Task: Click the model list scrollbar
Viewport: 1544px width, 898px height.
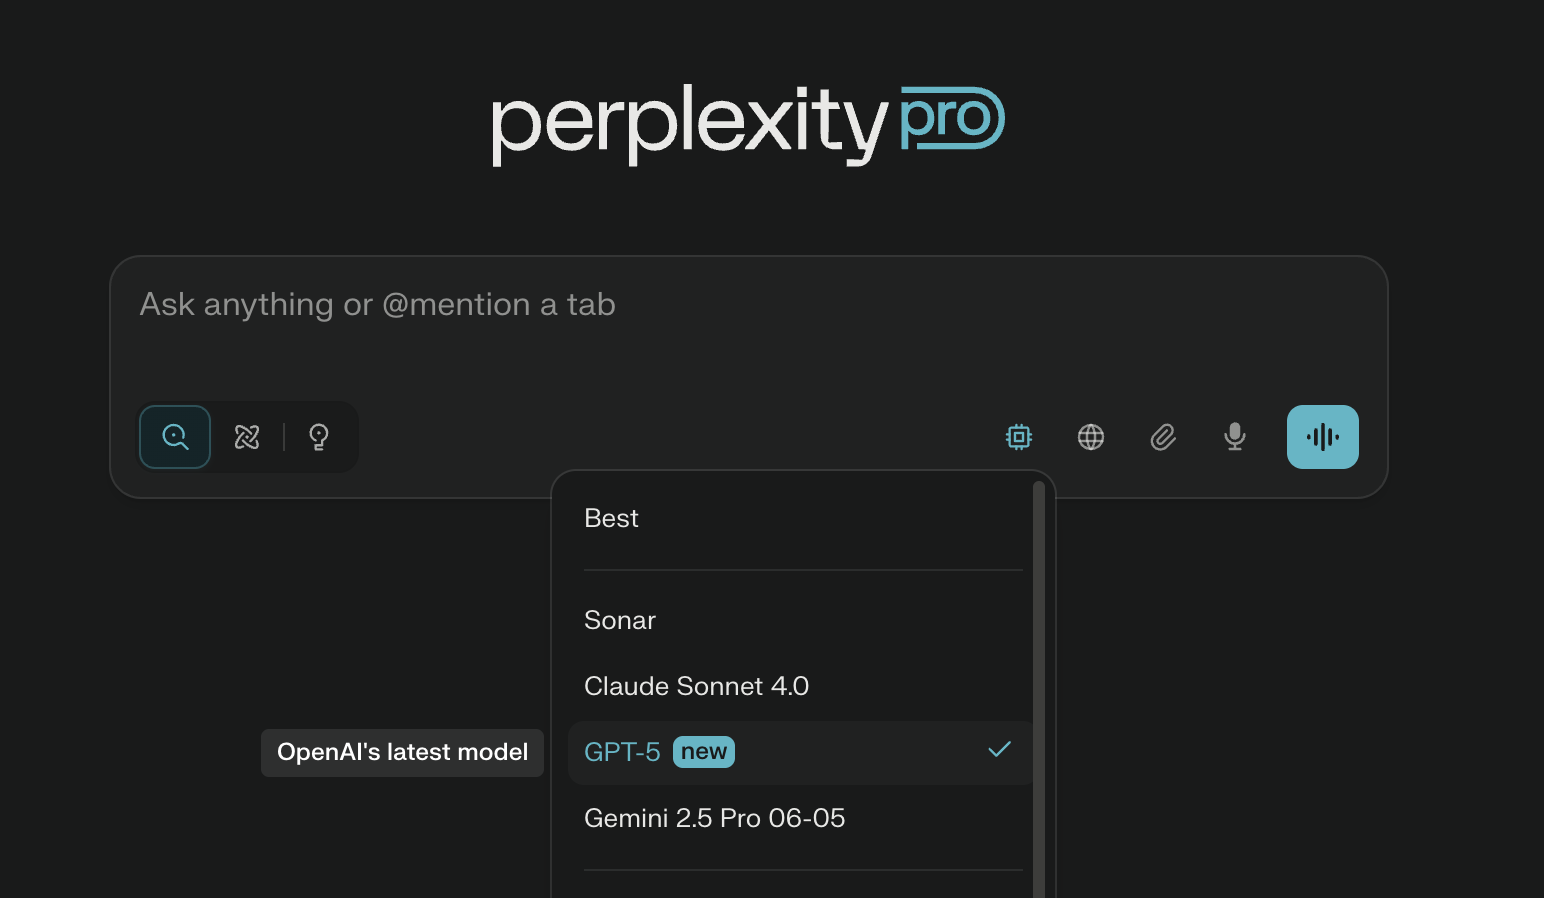Action: coord(1039,690)
